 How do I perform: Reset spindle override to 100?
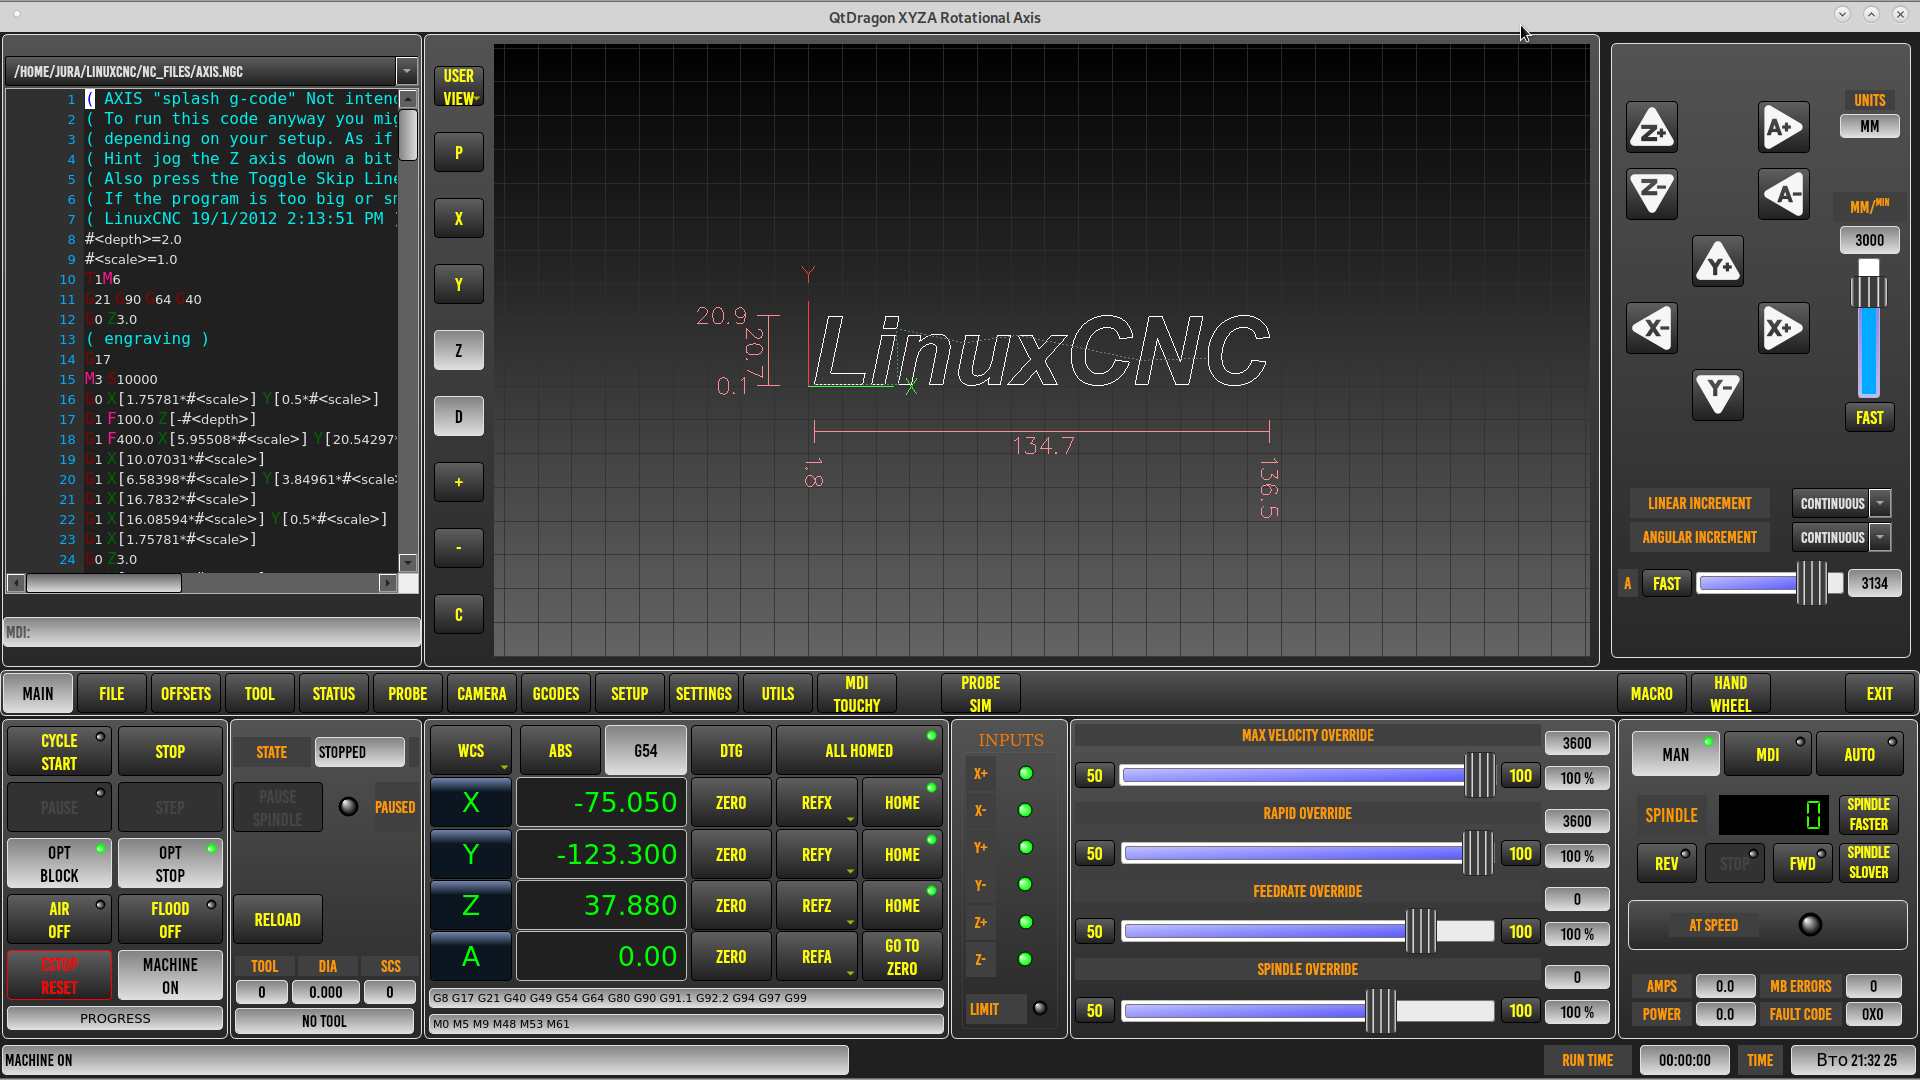pos(1521,1011)
